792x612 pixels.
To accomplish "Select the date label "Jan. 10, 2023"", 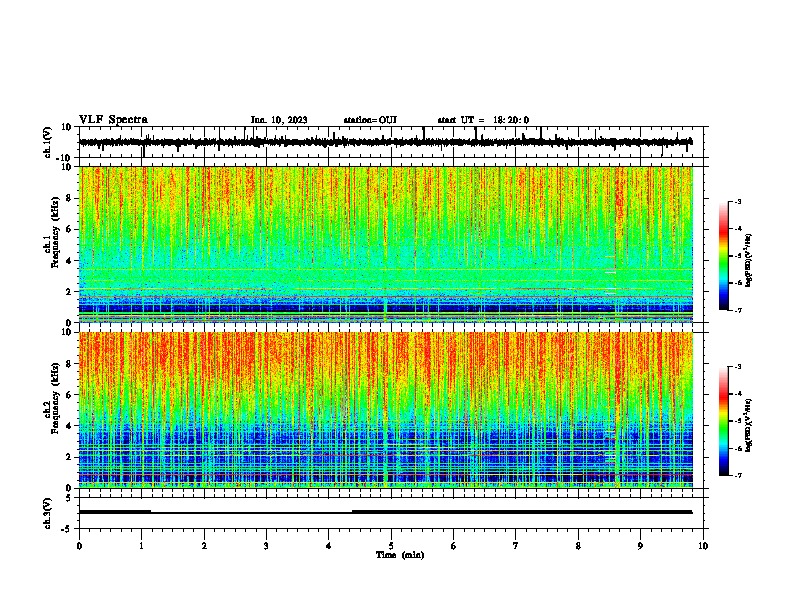I will click(x=279, y=120).
